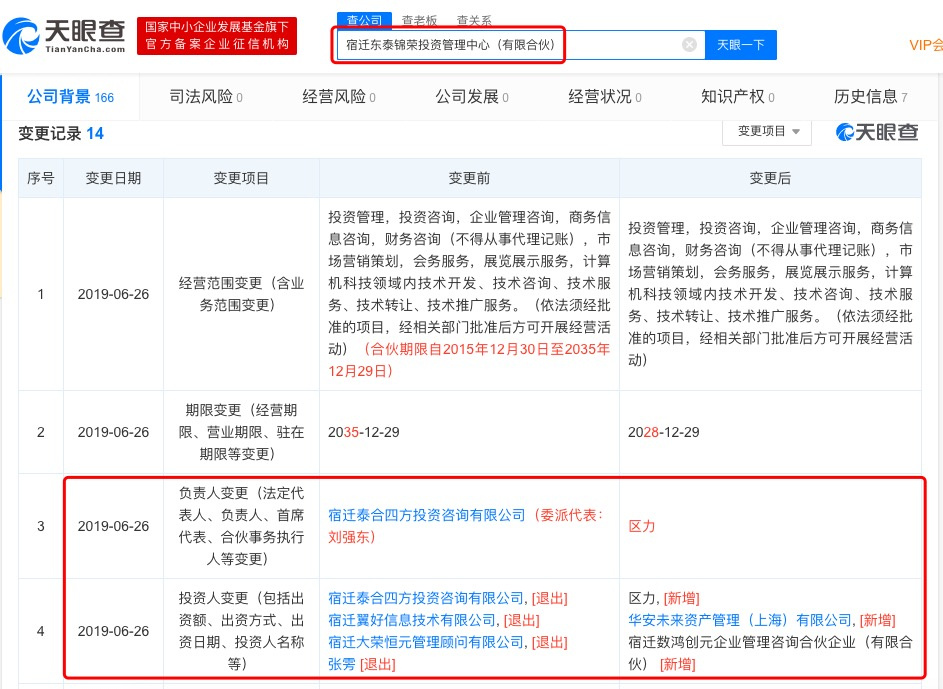Click the 变更前 column header
The height and width of the screenshot is (689, 943).
tap(469, 178)
